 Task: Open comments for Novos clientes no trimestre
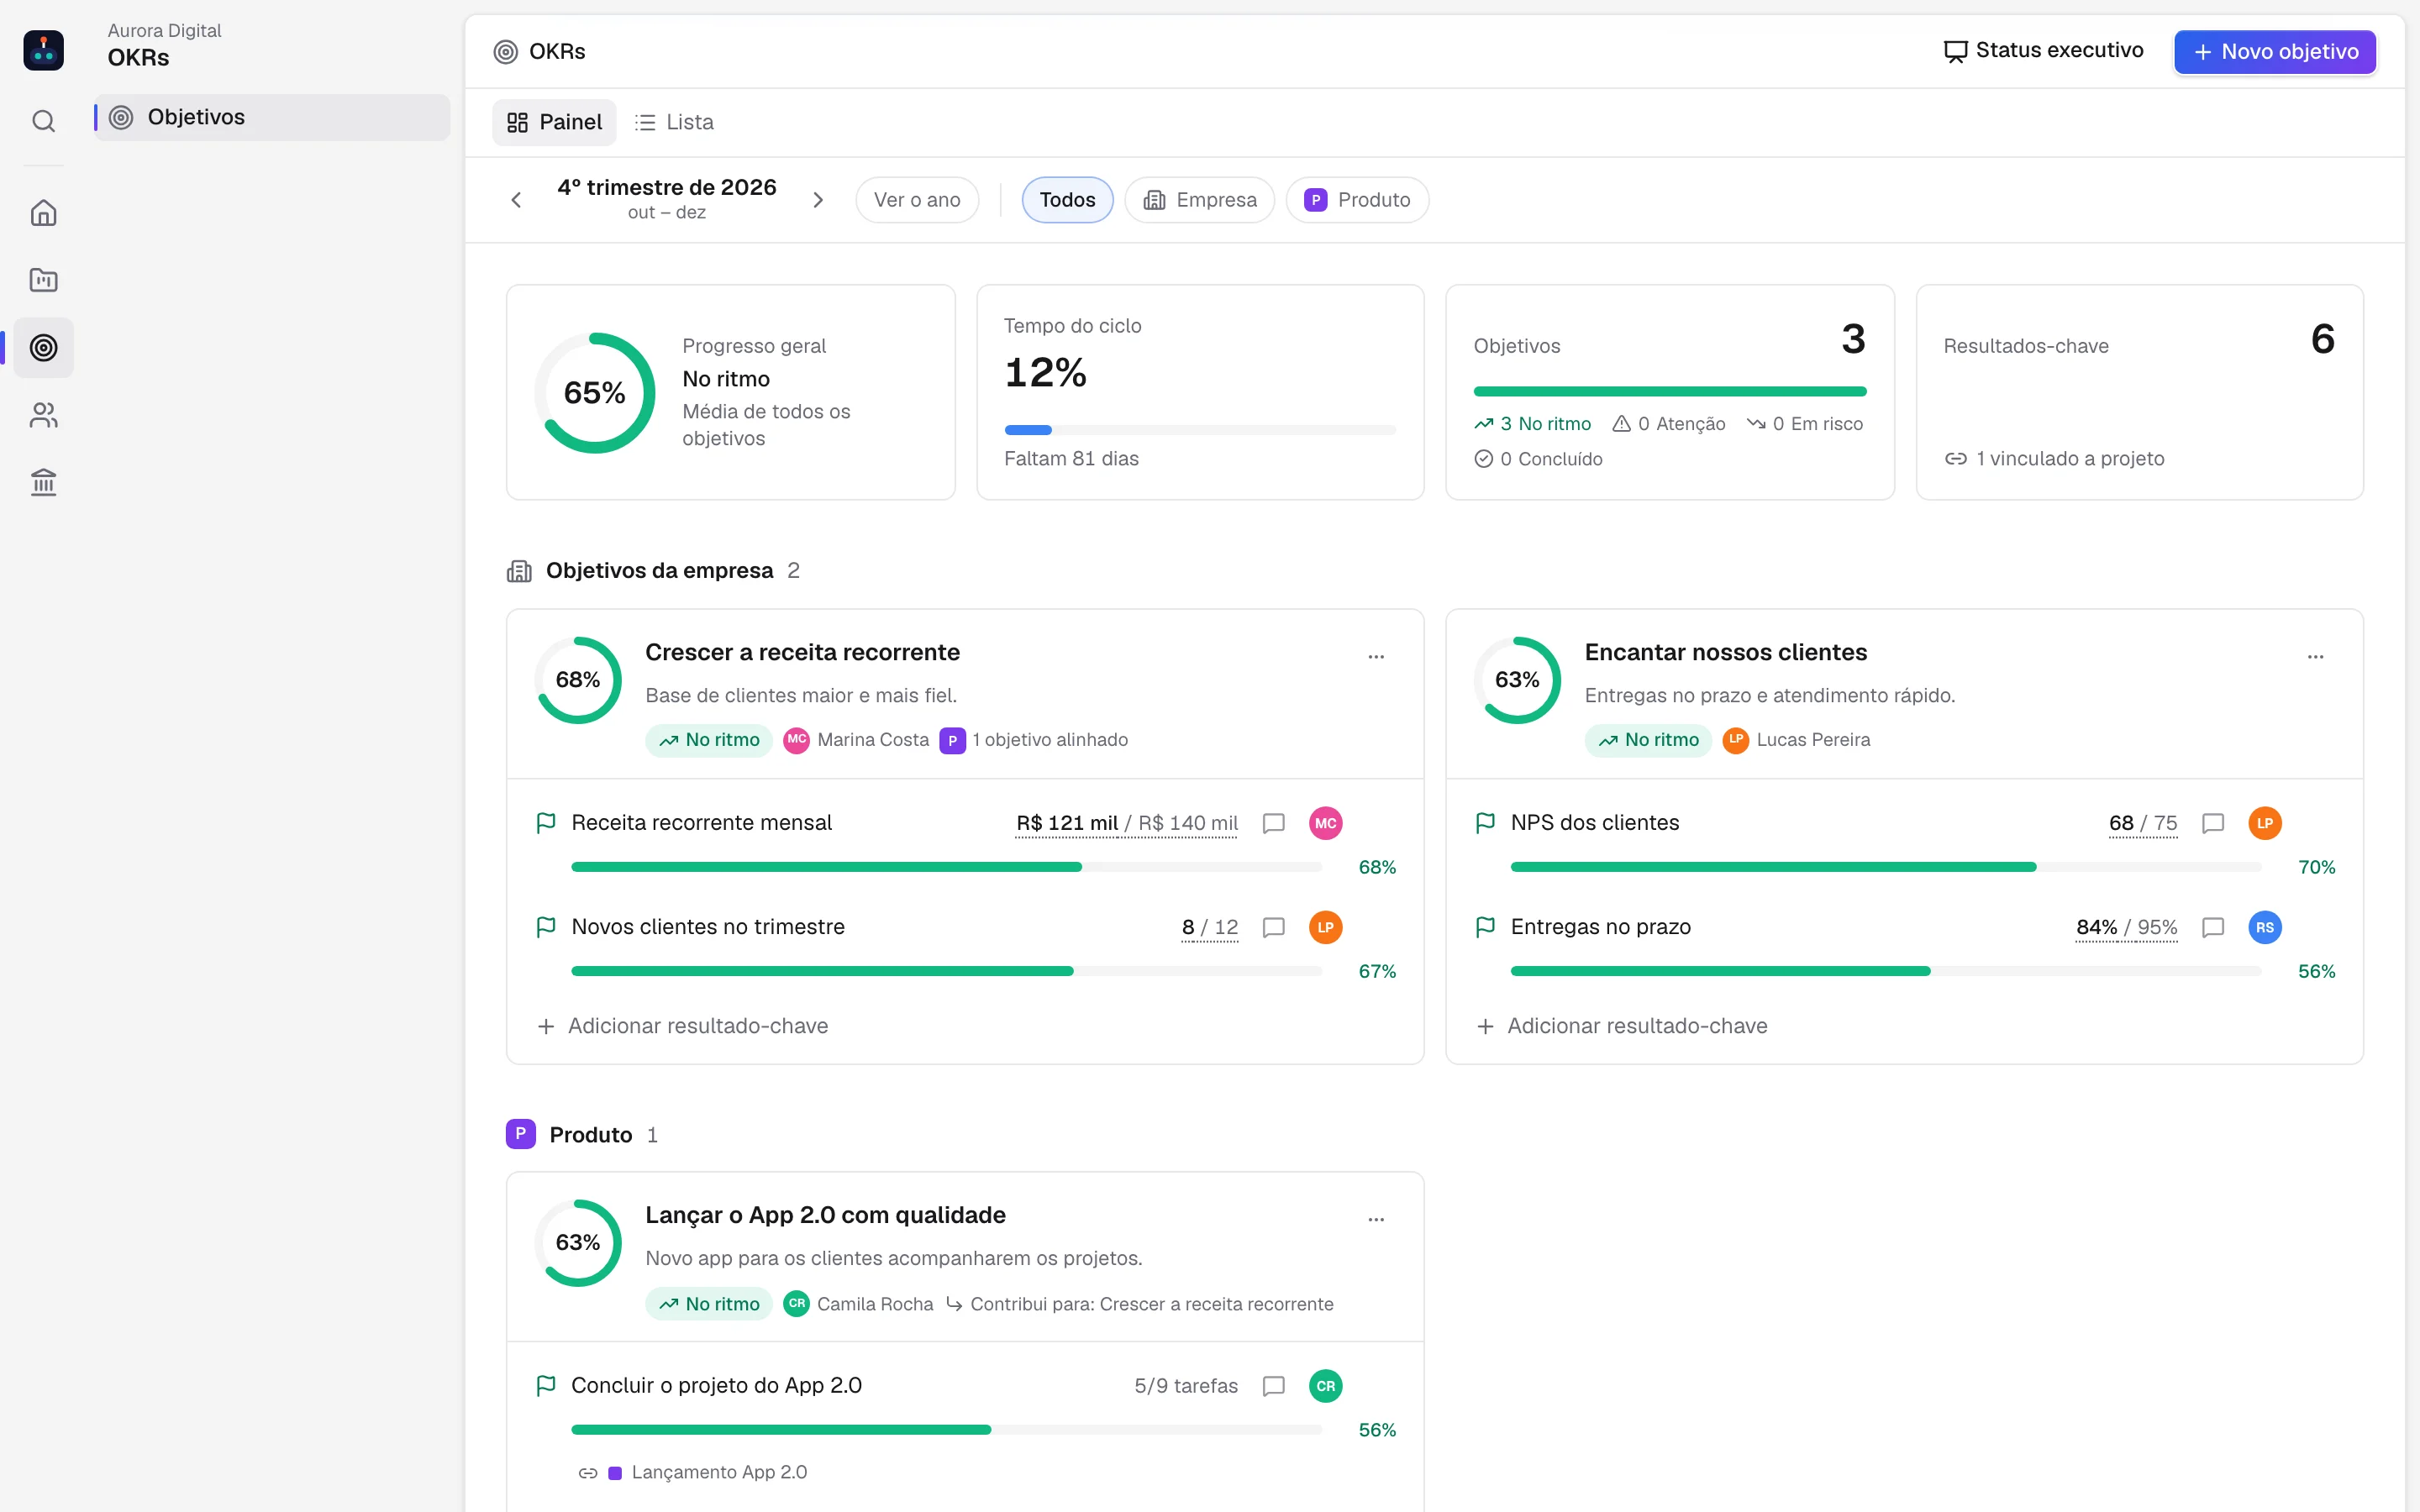(1273, 927)
